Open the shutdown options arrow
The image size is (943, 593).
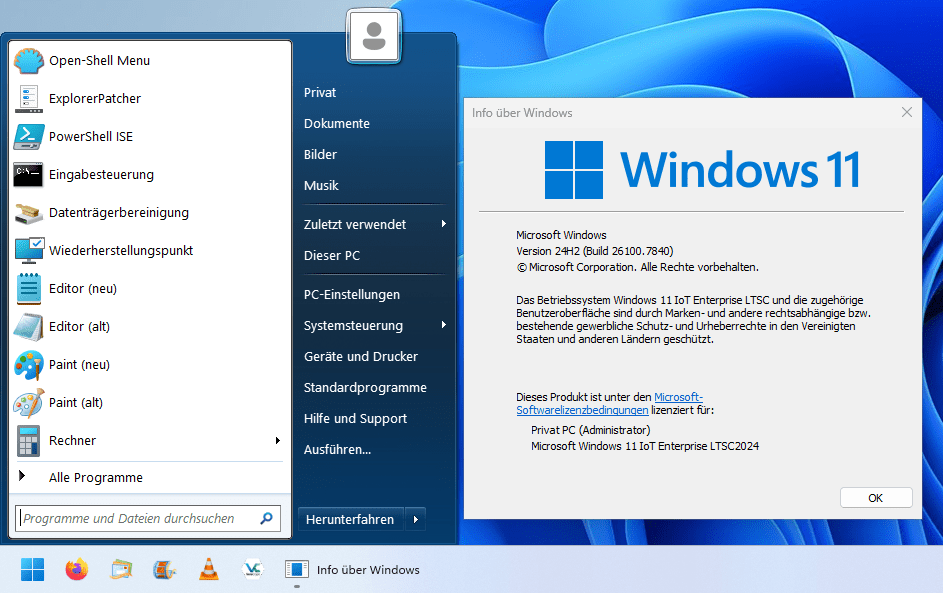pyautogui.click(x=416, y=520)
